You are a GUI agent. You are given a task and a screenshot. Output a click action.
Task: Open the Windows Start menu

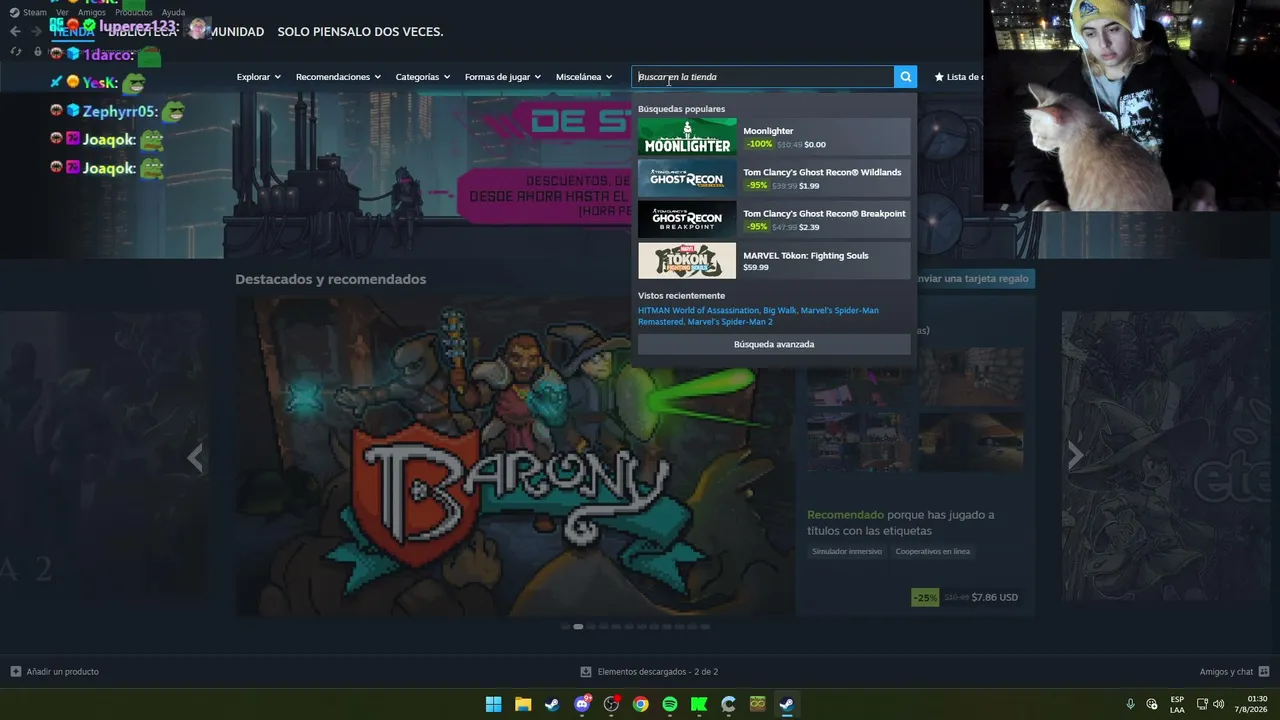493,704
